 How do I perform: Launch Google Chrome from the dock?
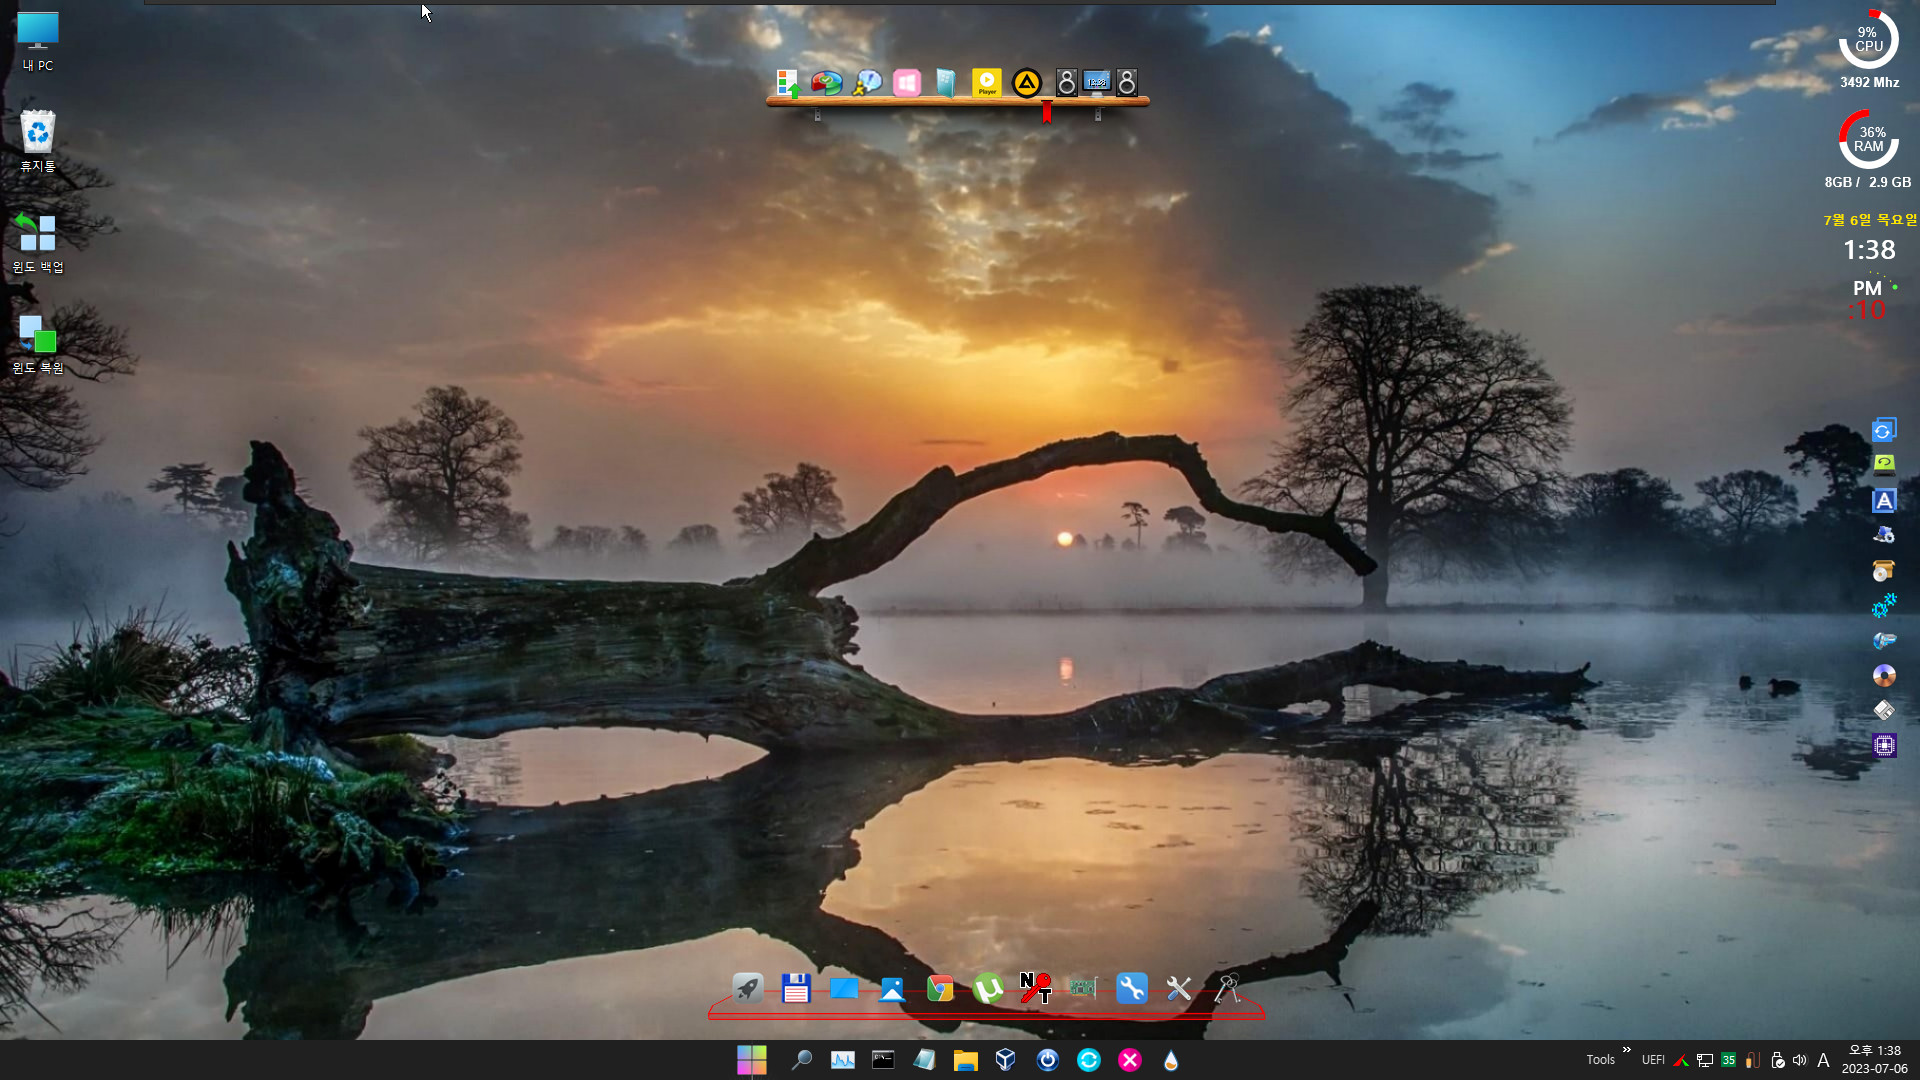pyautogui.click(x=940, y=988)
